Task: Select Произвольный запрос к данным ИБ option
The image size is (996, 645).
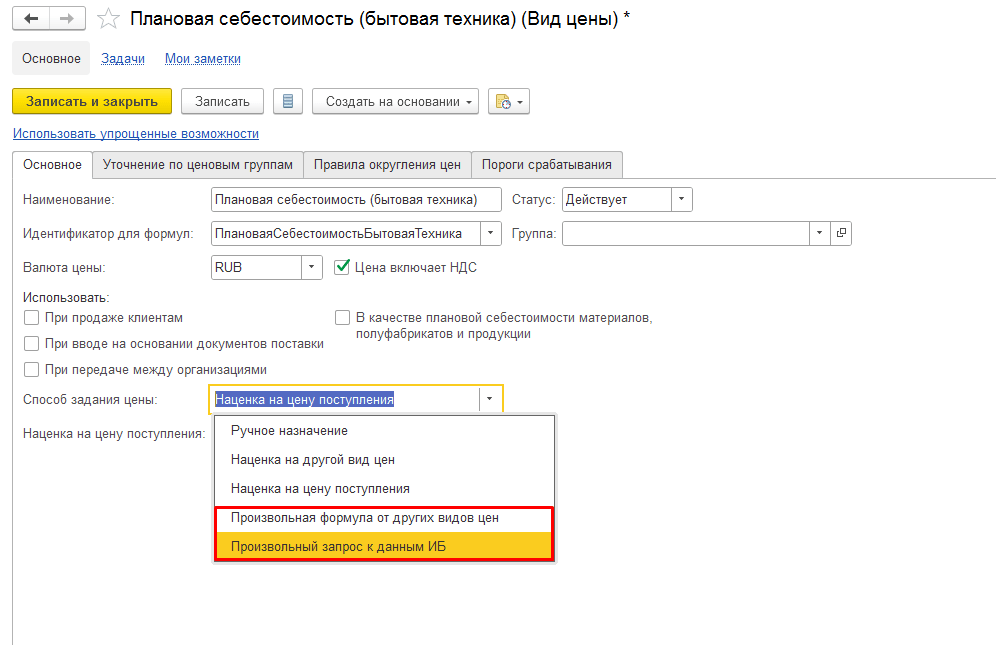Action: (337, 546)
